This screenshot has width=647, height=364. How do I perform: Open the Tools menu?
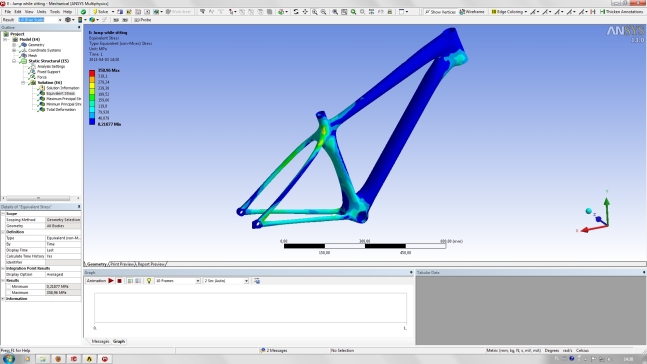pyautogui.click(x=55, y=12)
